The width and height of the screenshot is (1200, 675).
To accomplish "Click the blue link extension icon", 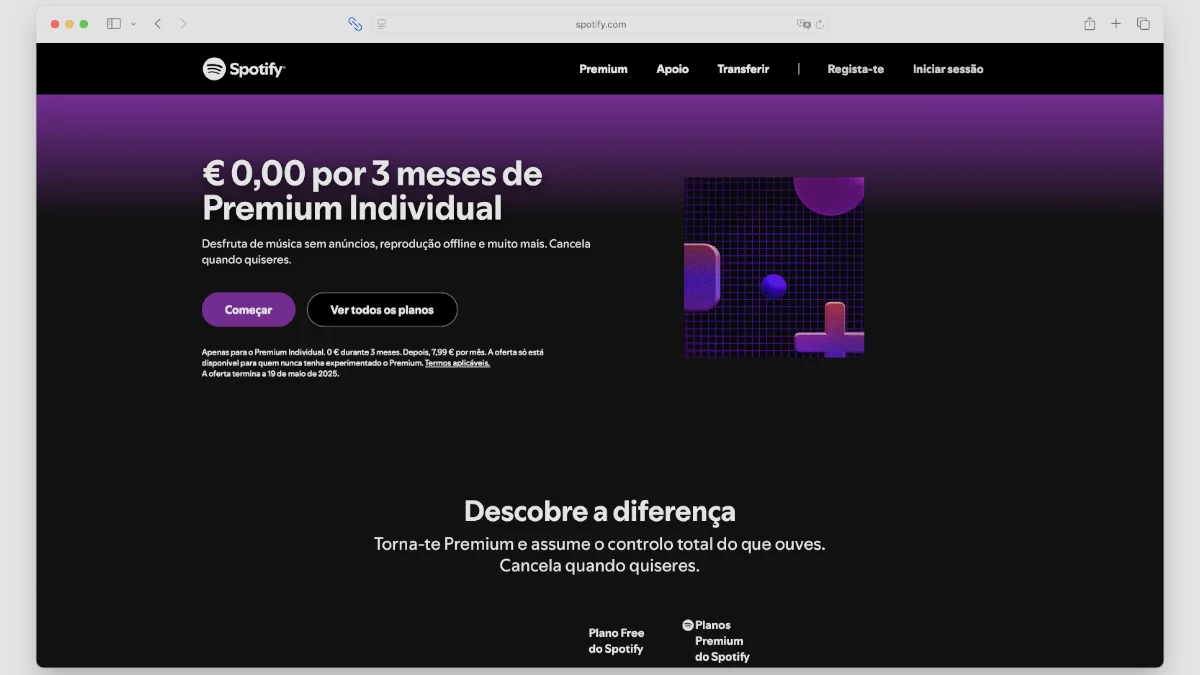I will 355,24.
